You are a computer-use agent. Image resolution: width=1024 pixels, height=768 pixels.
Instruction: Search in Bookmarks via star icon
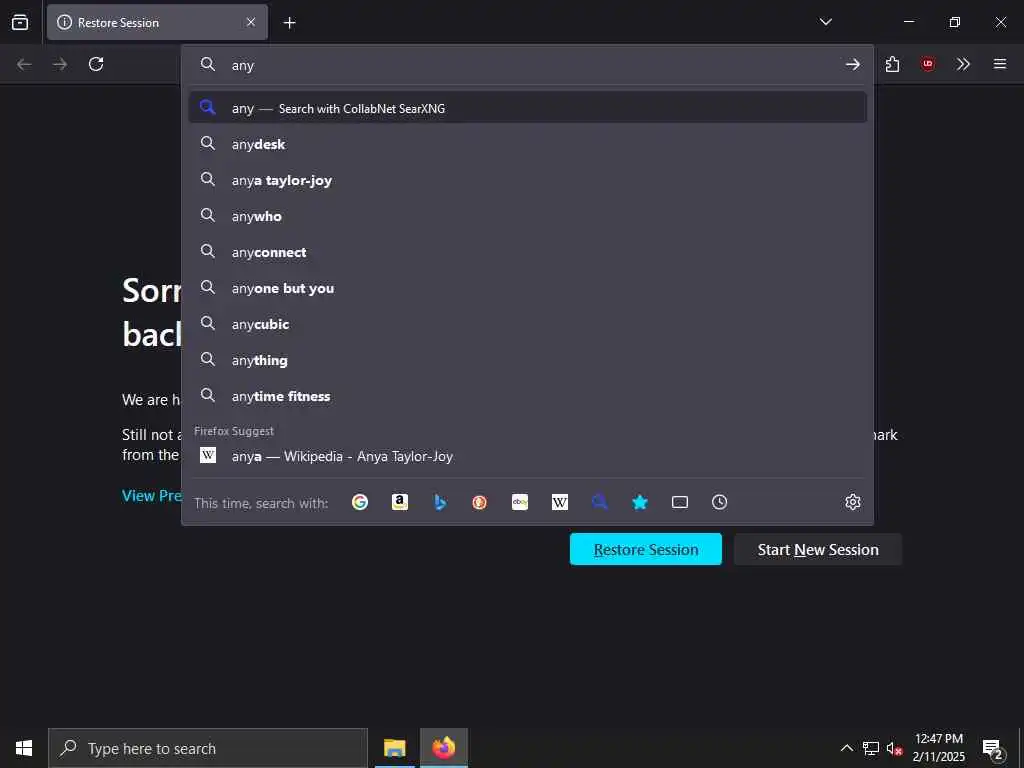click(640, 502)
